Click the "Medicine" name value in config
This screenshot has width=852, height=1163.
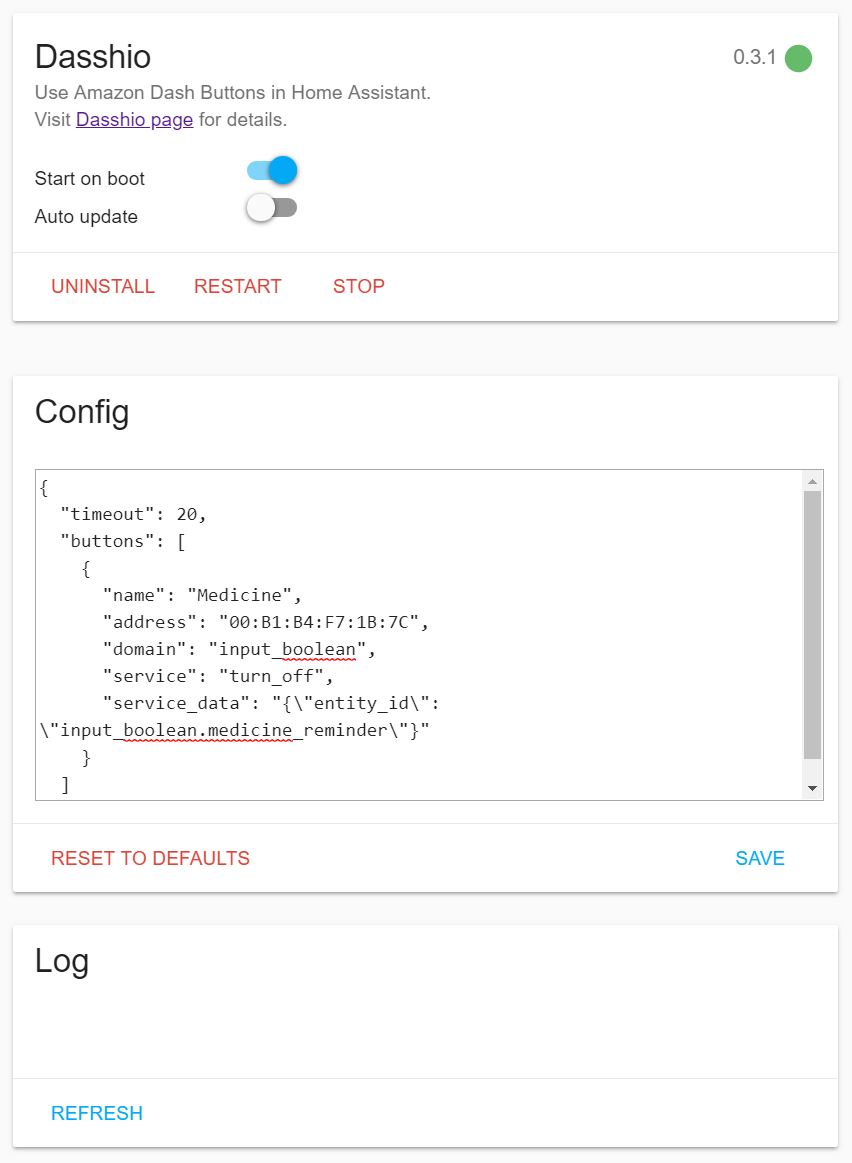click(x=244, y=595)
